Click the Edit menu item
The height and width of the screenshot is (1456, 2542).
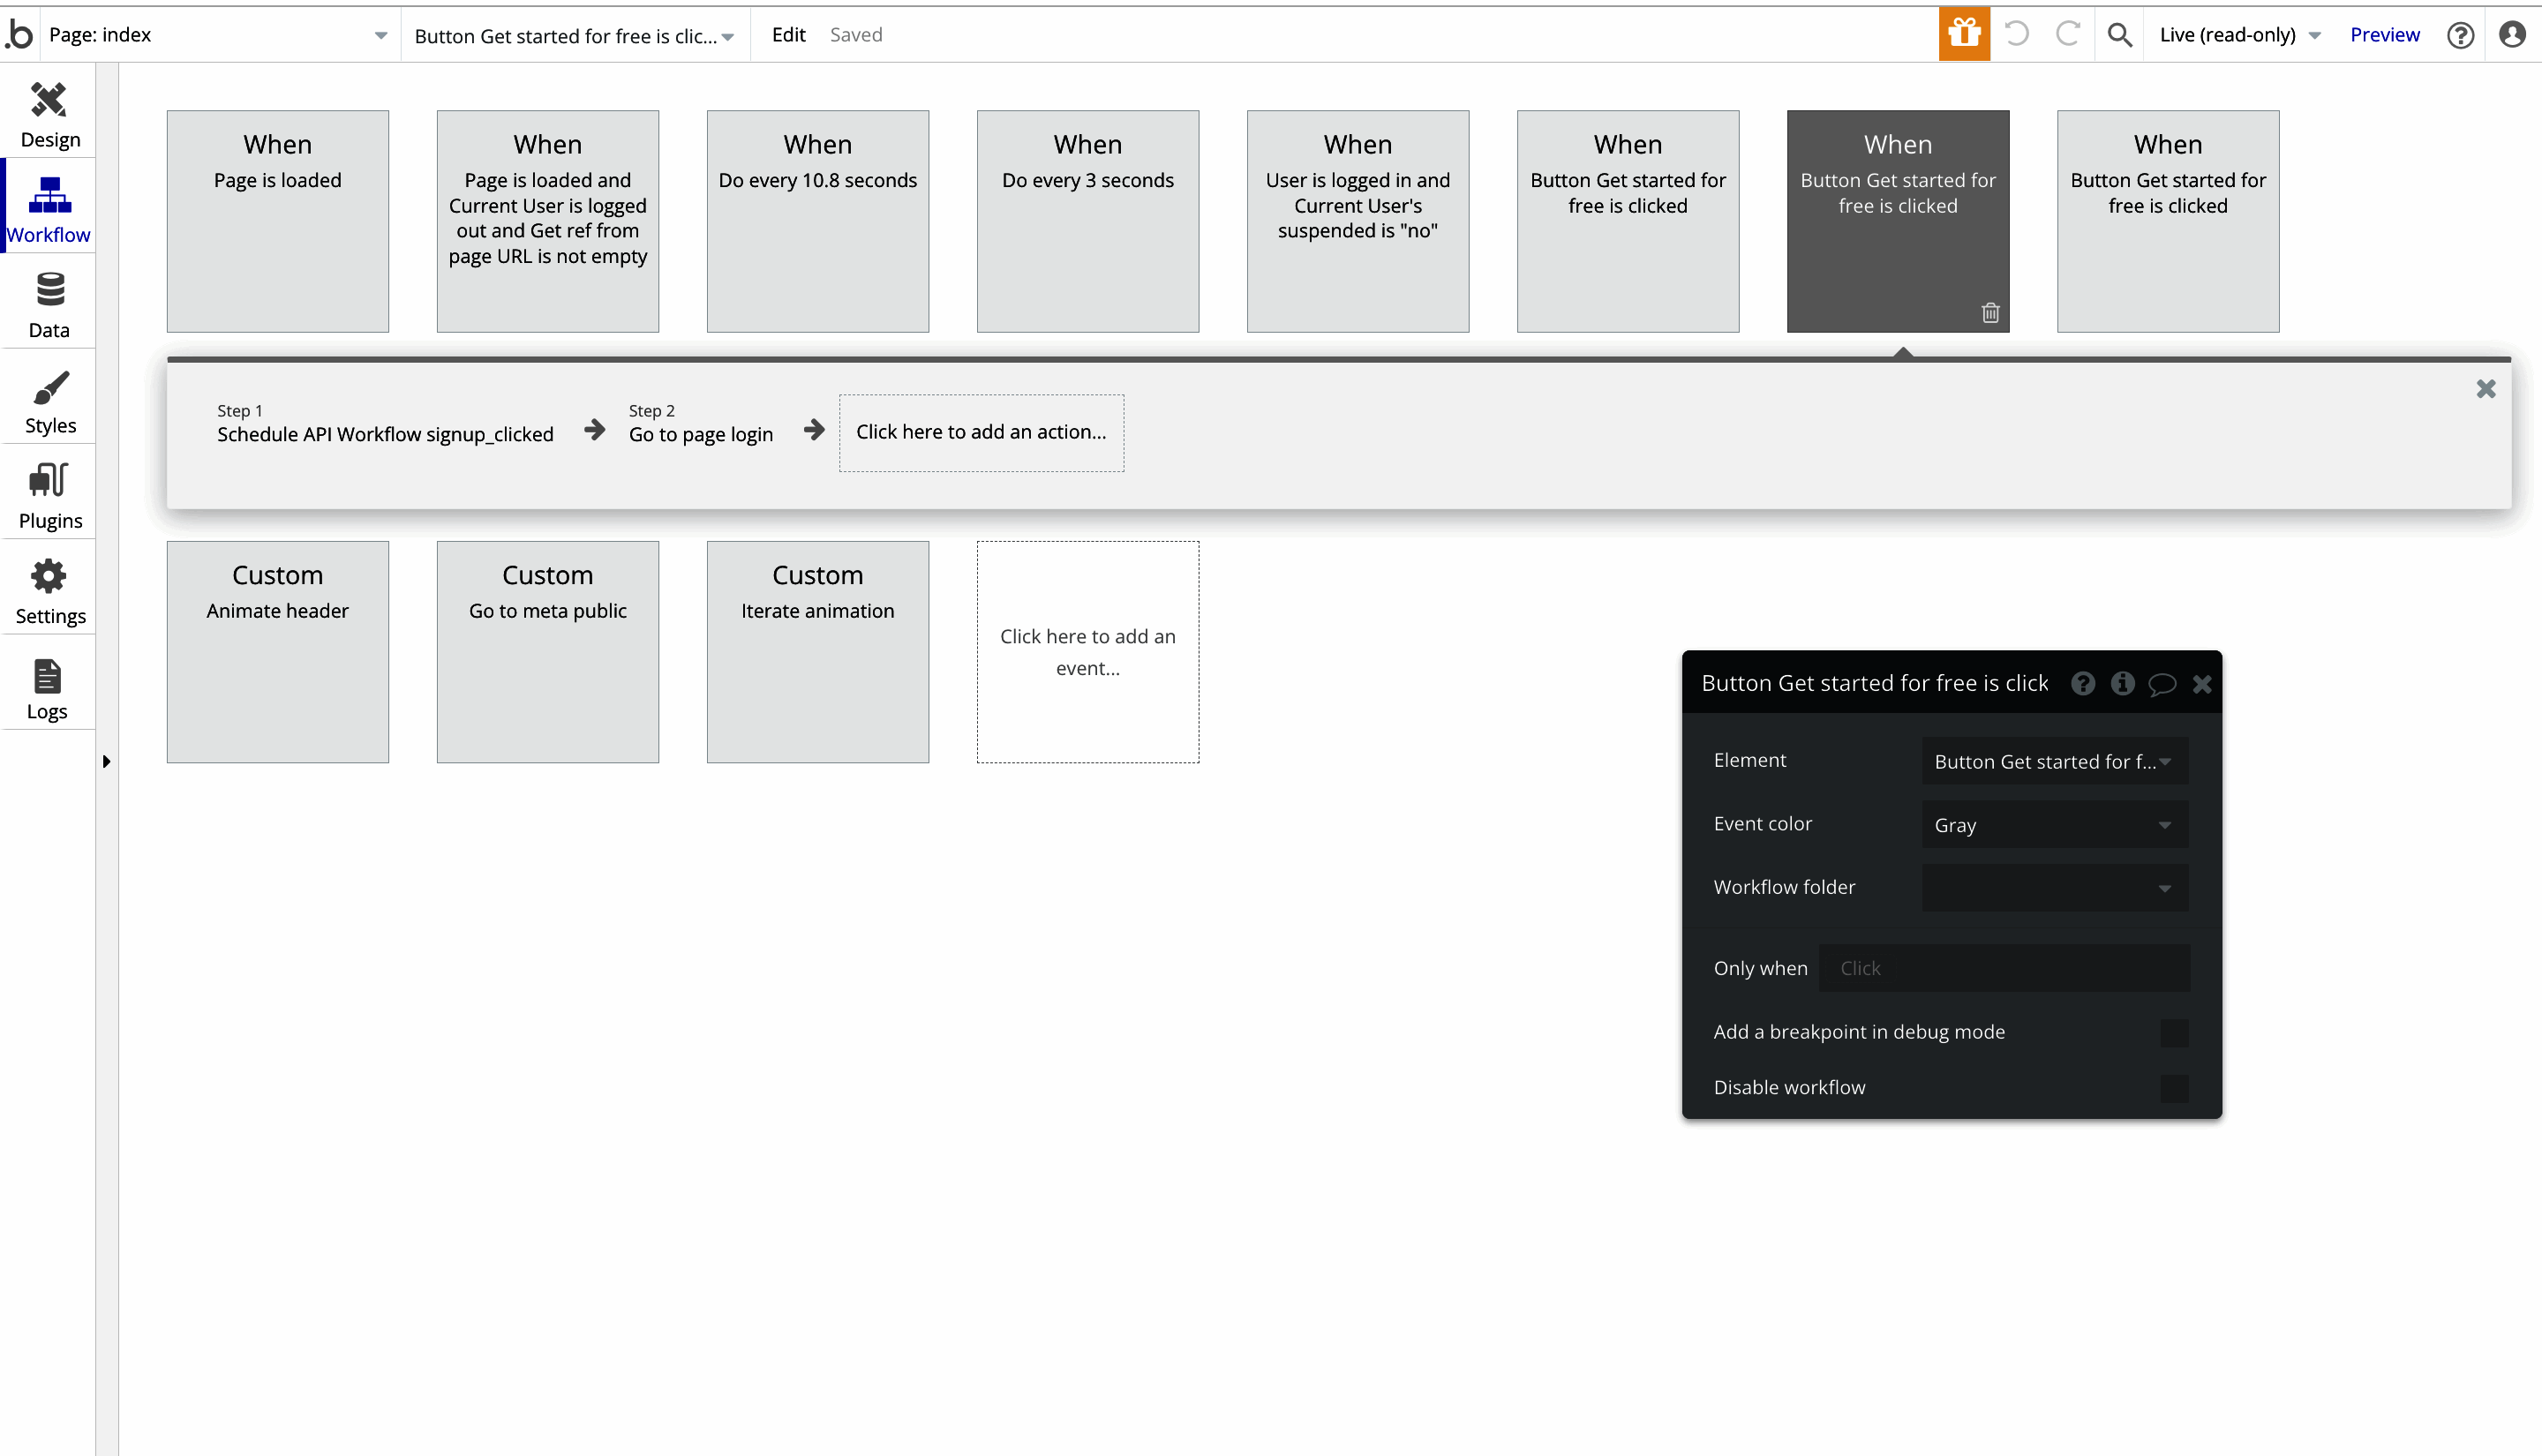[789, 33]
